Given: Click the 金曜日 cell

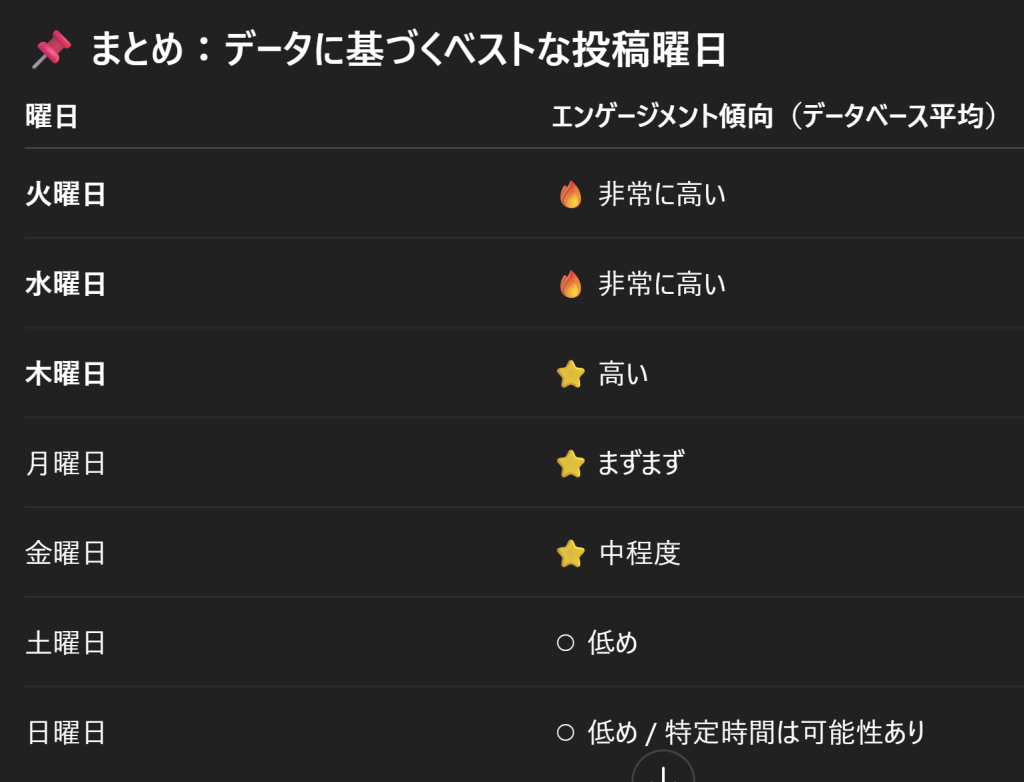Looking at the screenshot, I should (66, 553).
